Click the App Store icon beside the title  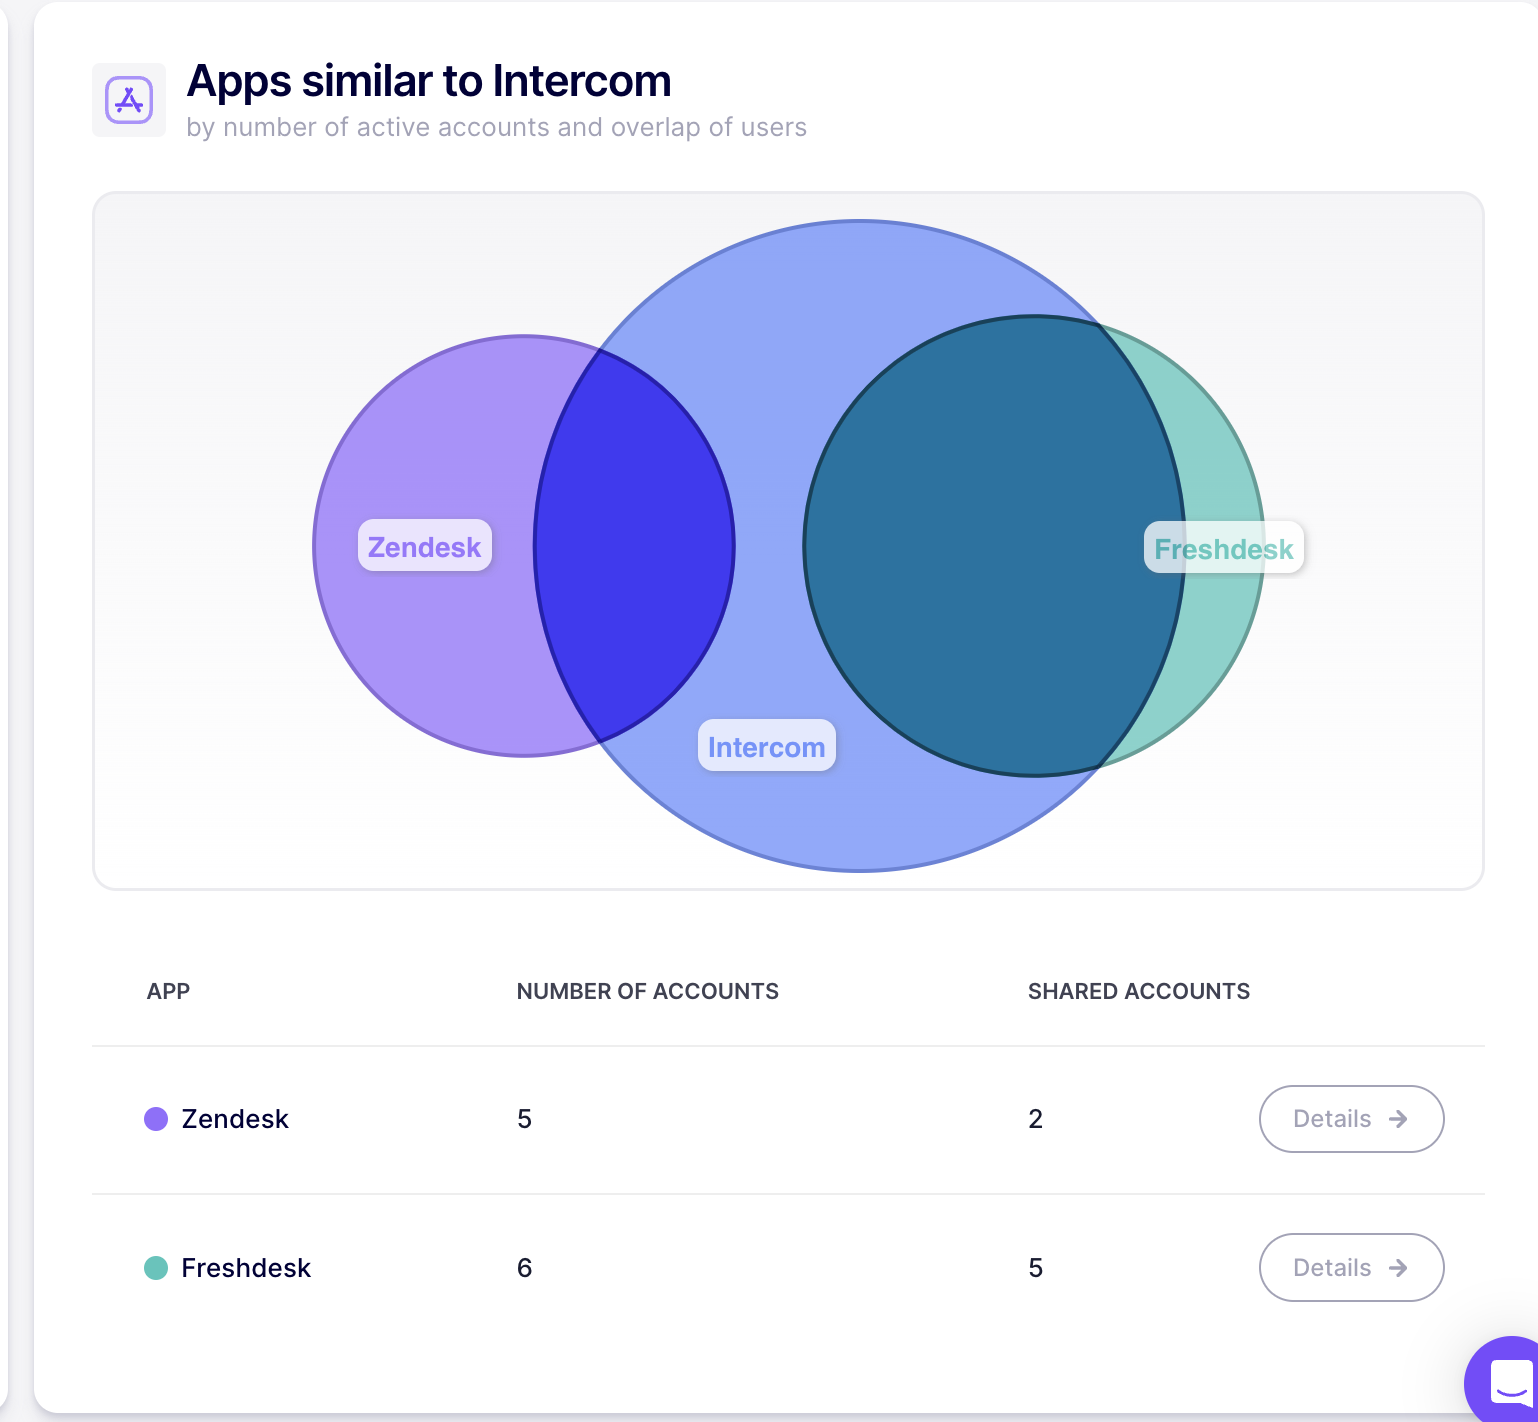coord(129,100)
